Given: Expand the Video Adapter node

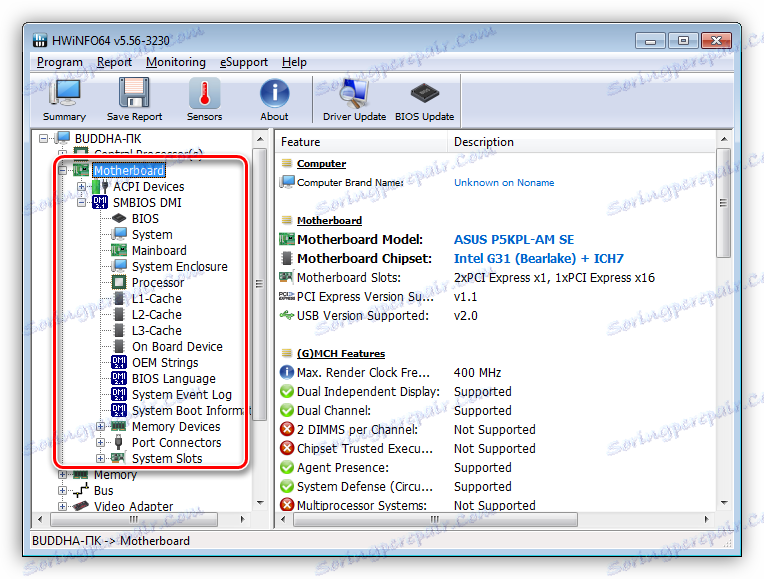Looking at the screenshot, I should click(x=62, y=506).
